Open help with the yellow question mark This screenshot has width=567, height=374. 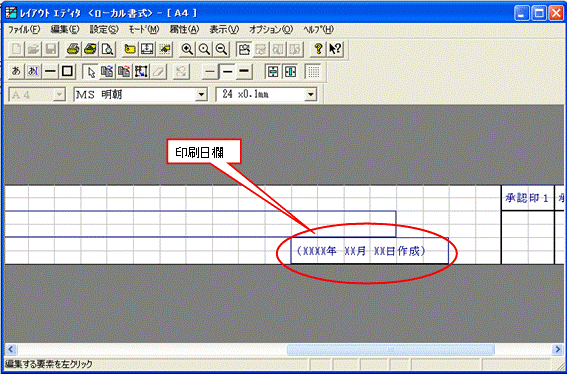point(318,49)
